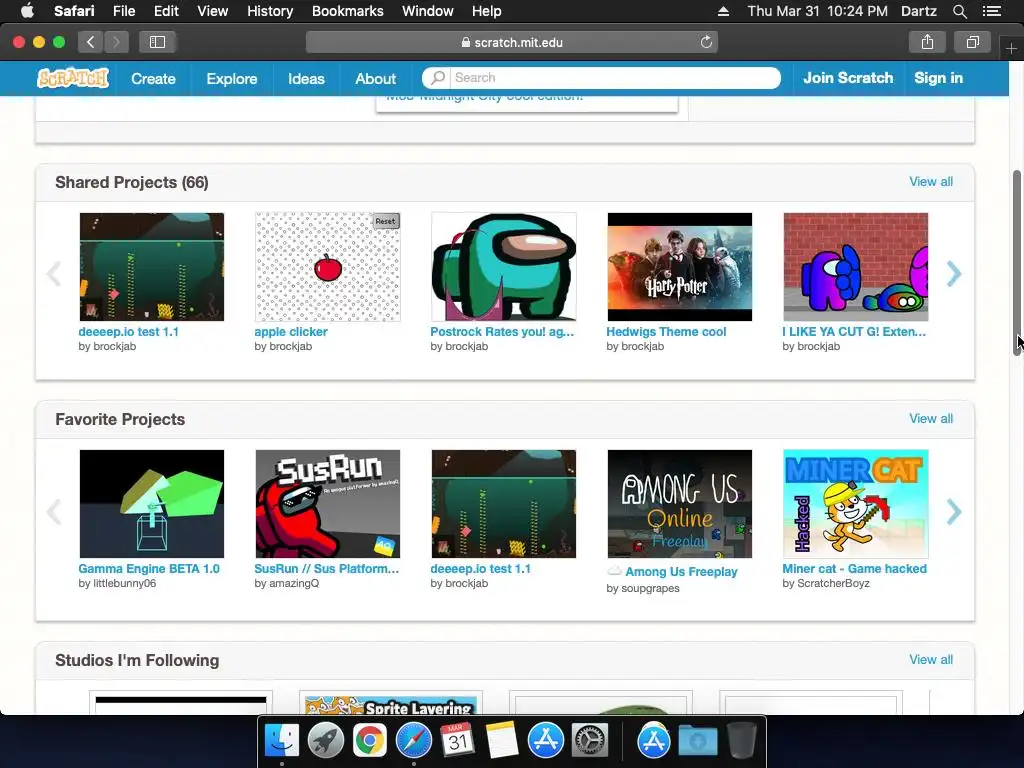Open the Trash in the Dock

click(742, 741)
